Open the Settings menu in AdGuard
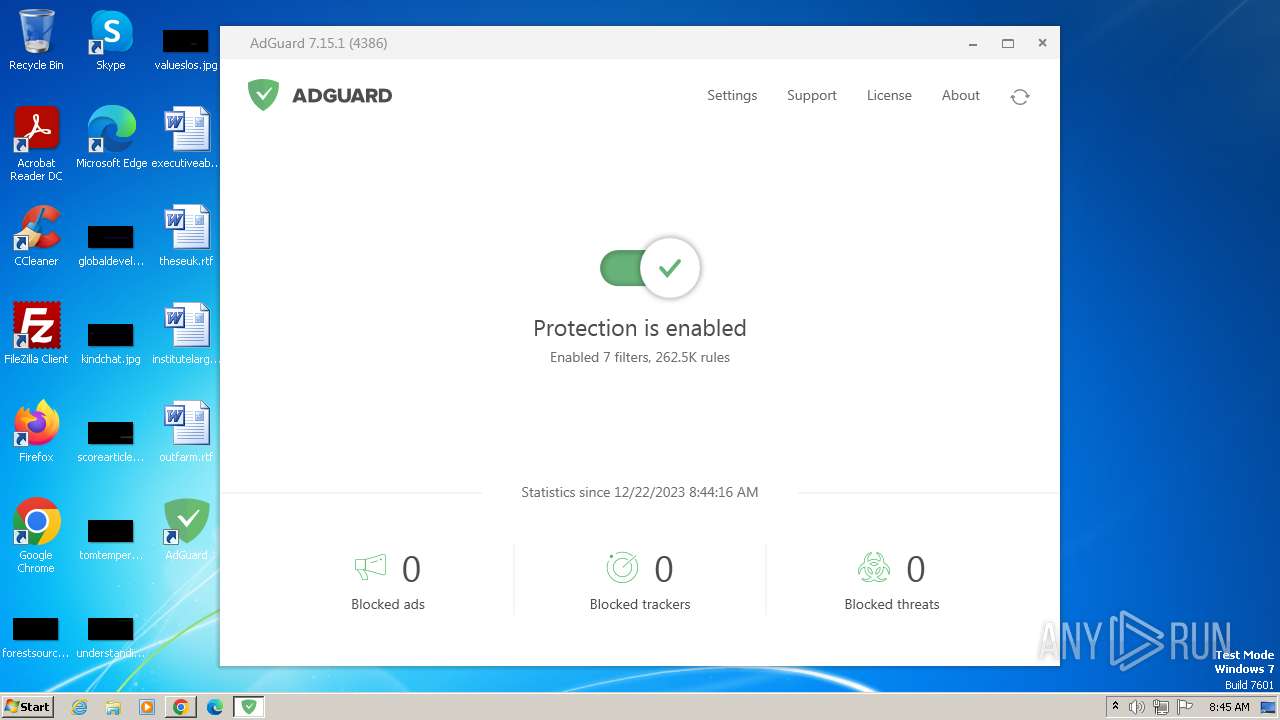This screenshot has height=720, width=1280. pyautogui.click(x=732, y=95)
